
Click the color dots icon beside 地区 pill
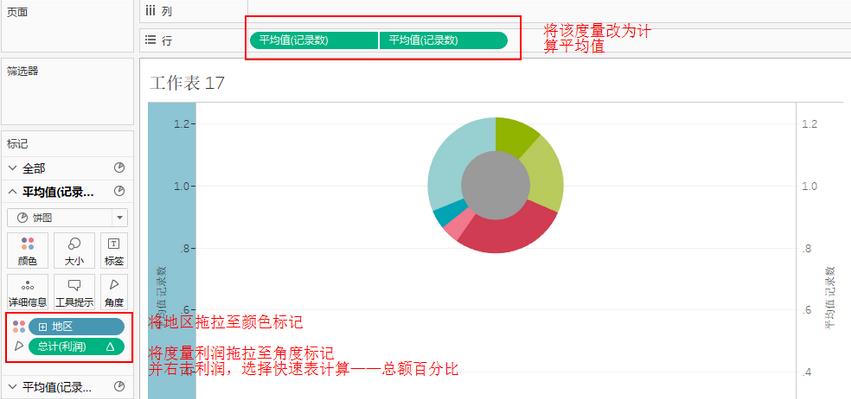[x=19, y=326]
